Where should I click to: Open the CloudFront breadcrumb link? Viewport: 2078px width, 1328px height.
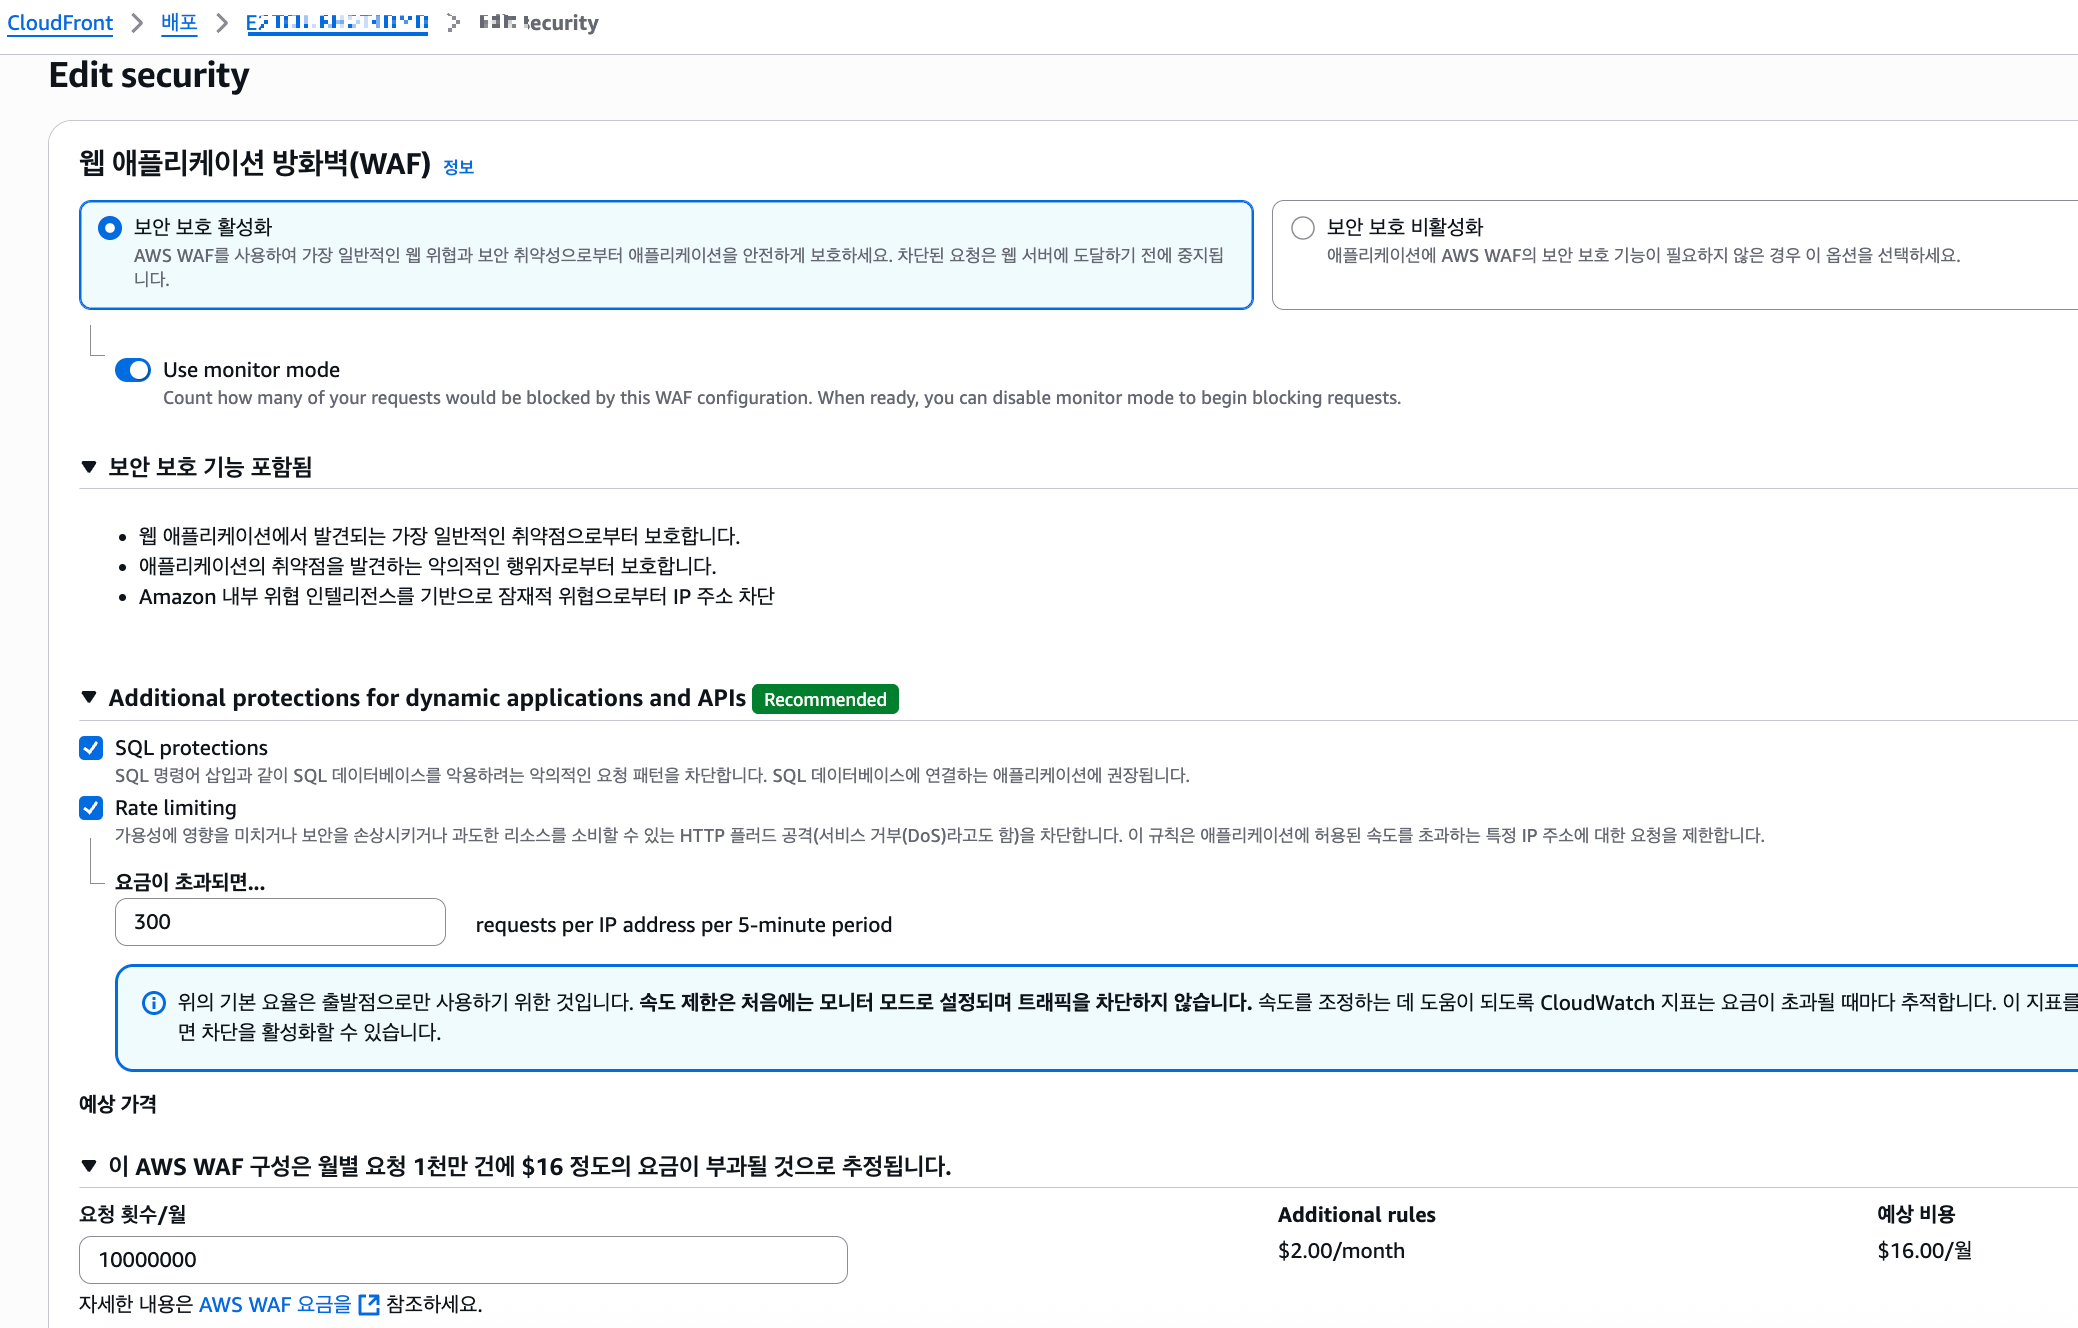(x=60, y=23)
